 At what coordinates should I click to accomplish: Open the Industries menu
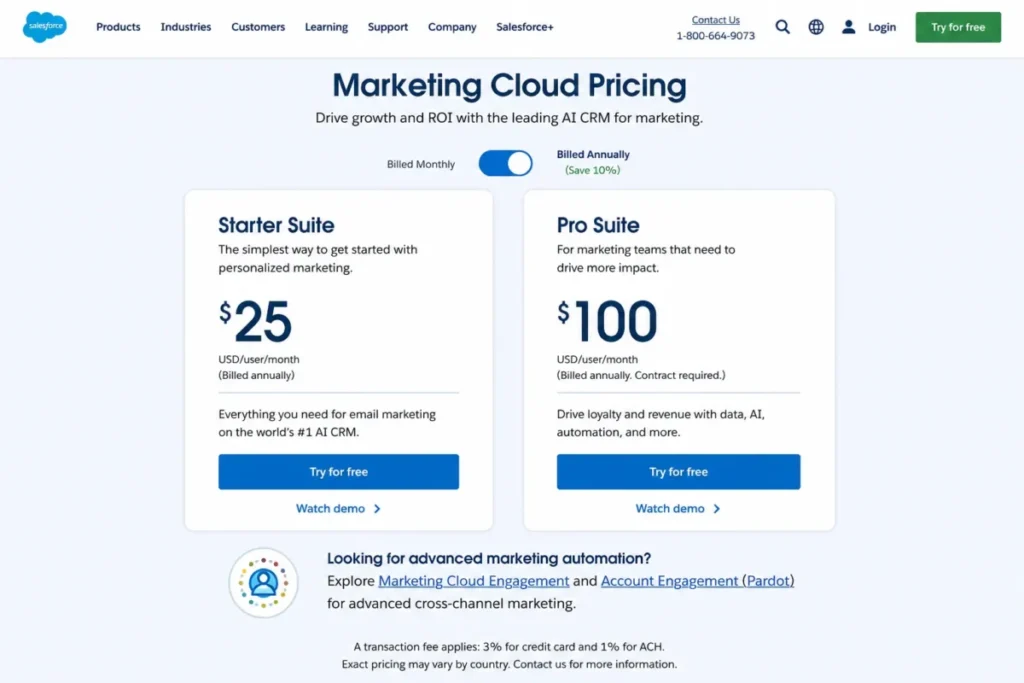point(186,27)
